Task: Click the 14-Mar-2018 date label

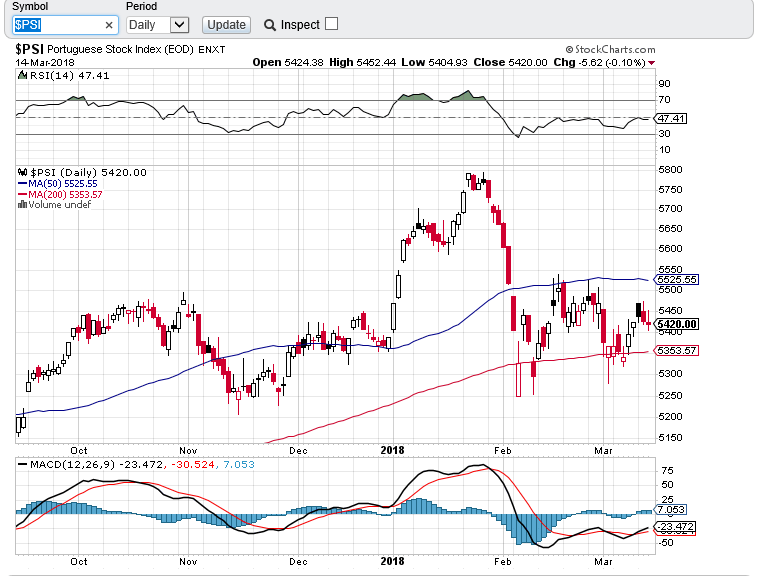Action: (x=45, y=63)
